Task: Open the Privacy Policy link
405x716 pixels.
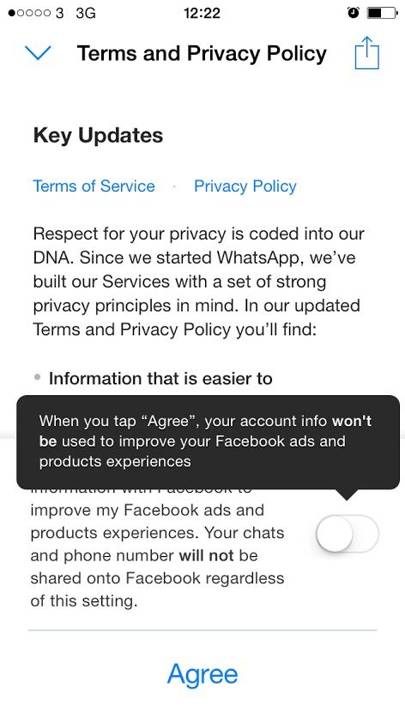Action: 245,186
